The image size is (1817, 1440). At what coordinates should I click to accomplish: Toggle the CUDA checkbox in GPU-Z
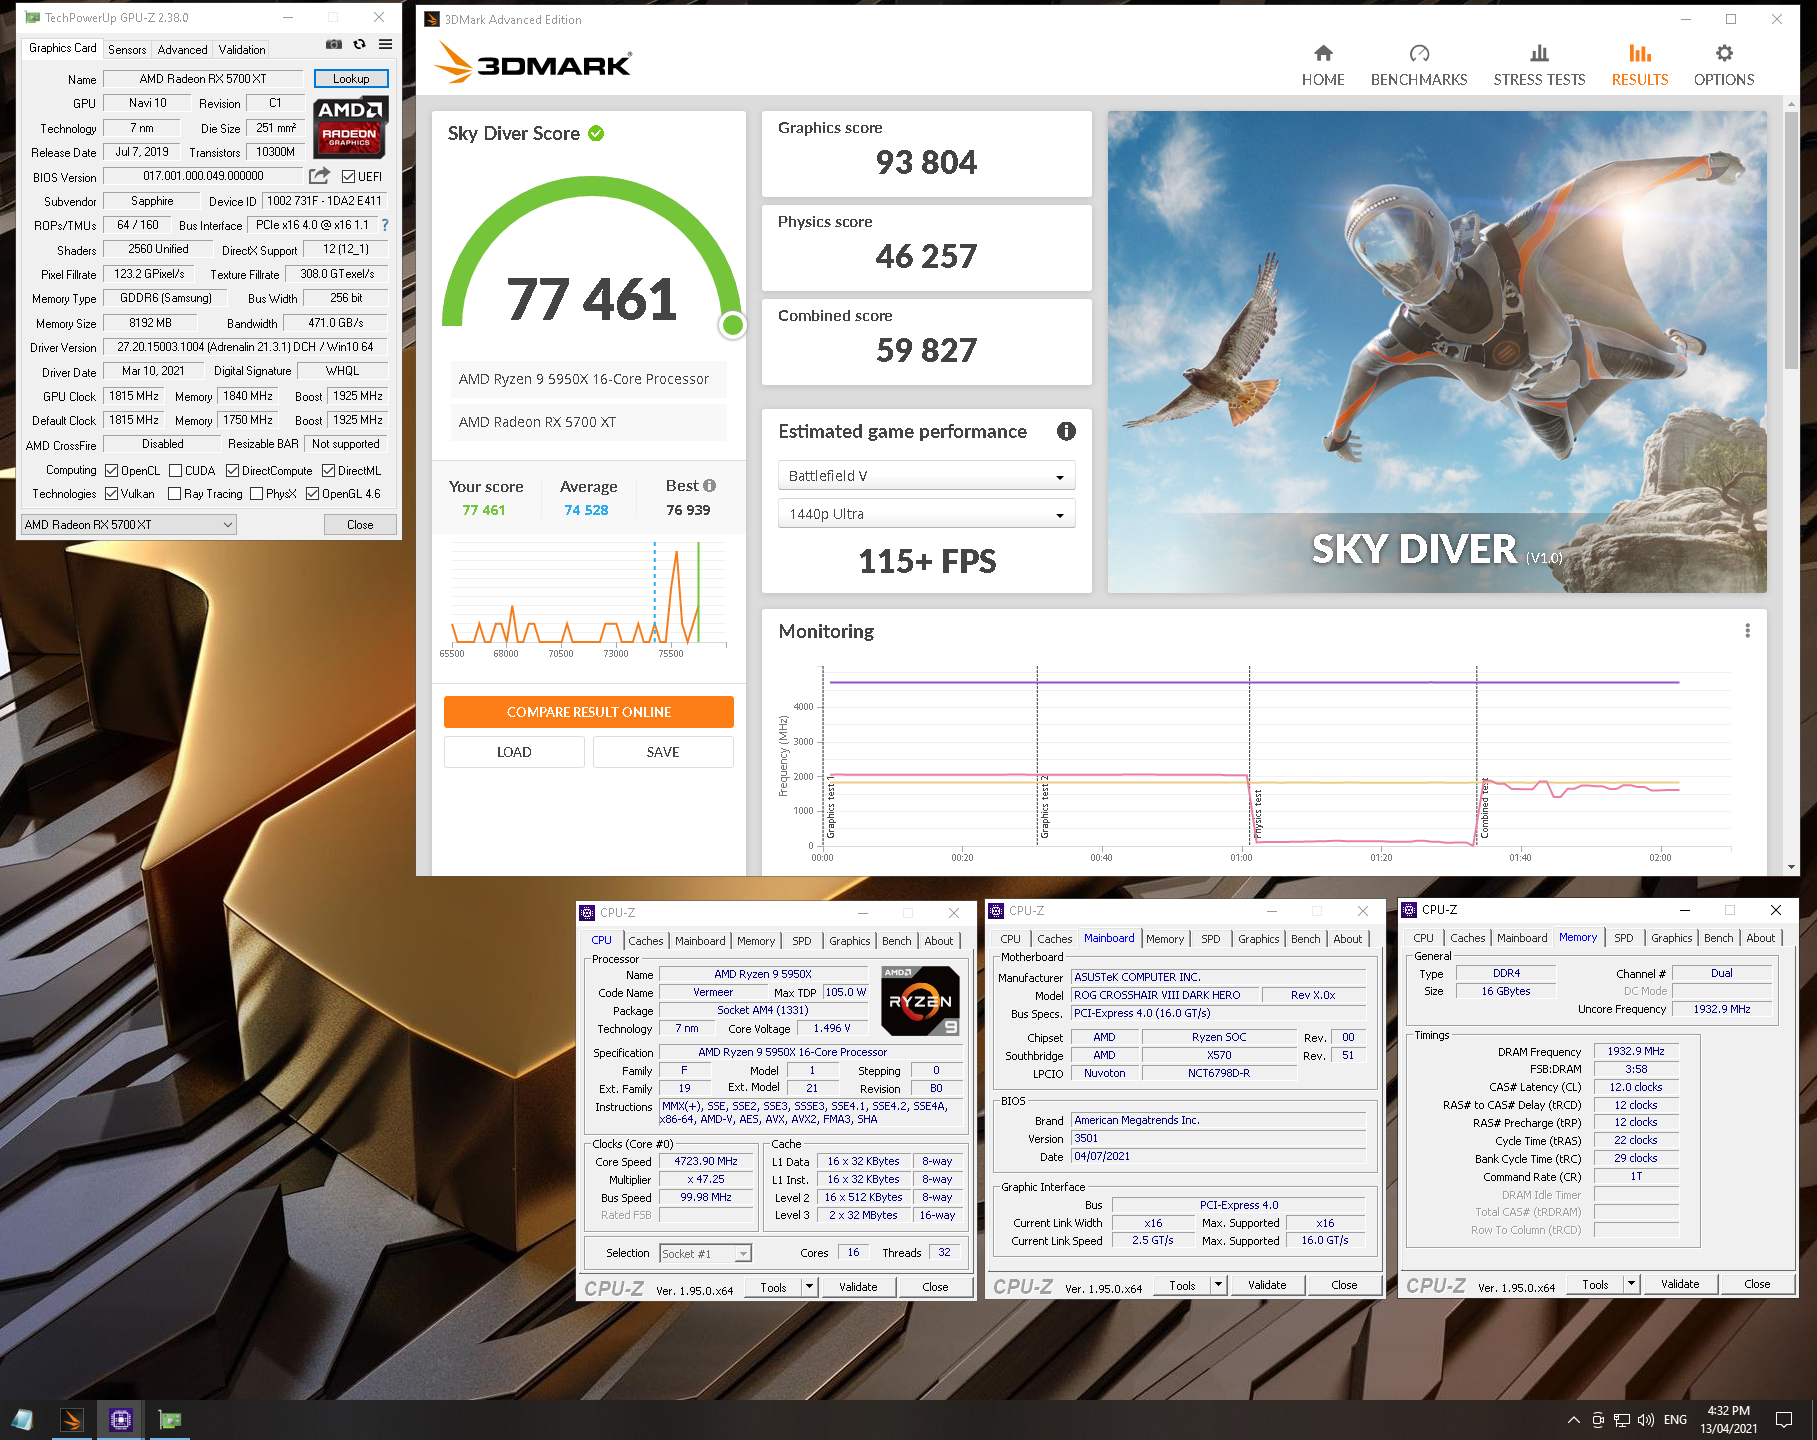pyautogui.click(x=175, y=470)
